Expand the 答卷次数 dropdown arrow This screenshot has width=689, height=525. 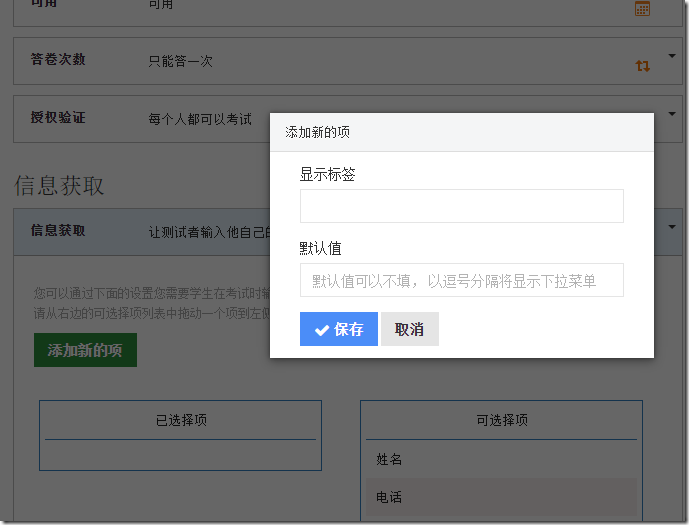(672, 56)
